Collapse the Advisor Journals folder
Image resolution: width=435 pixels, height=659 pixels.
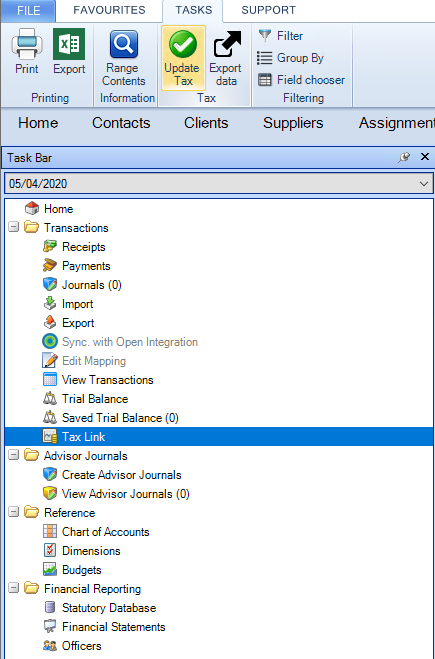click(14, 456)
